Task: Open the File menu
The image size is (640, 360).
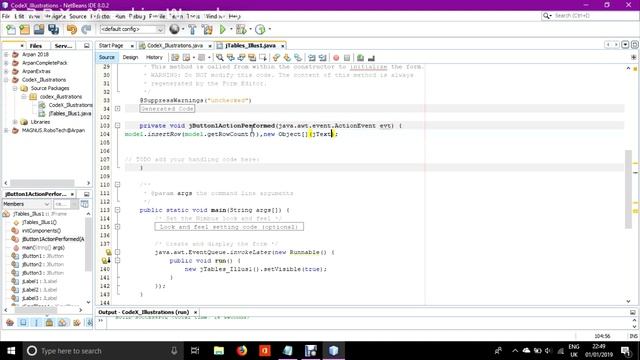Action: point(6,16)
